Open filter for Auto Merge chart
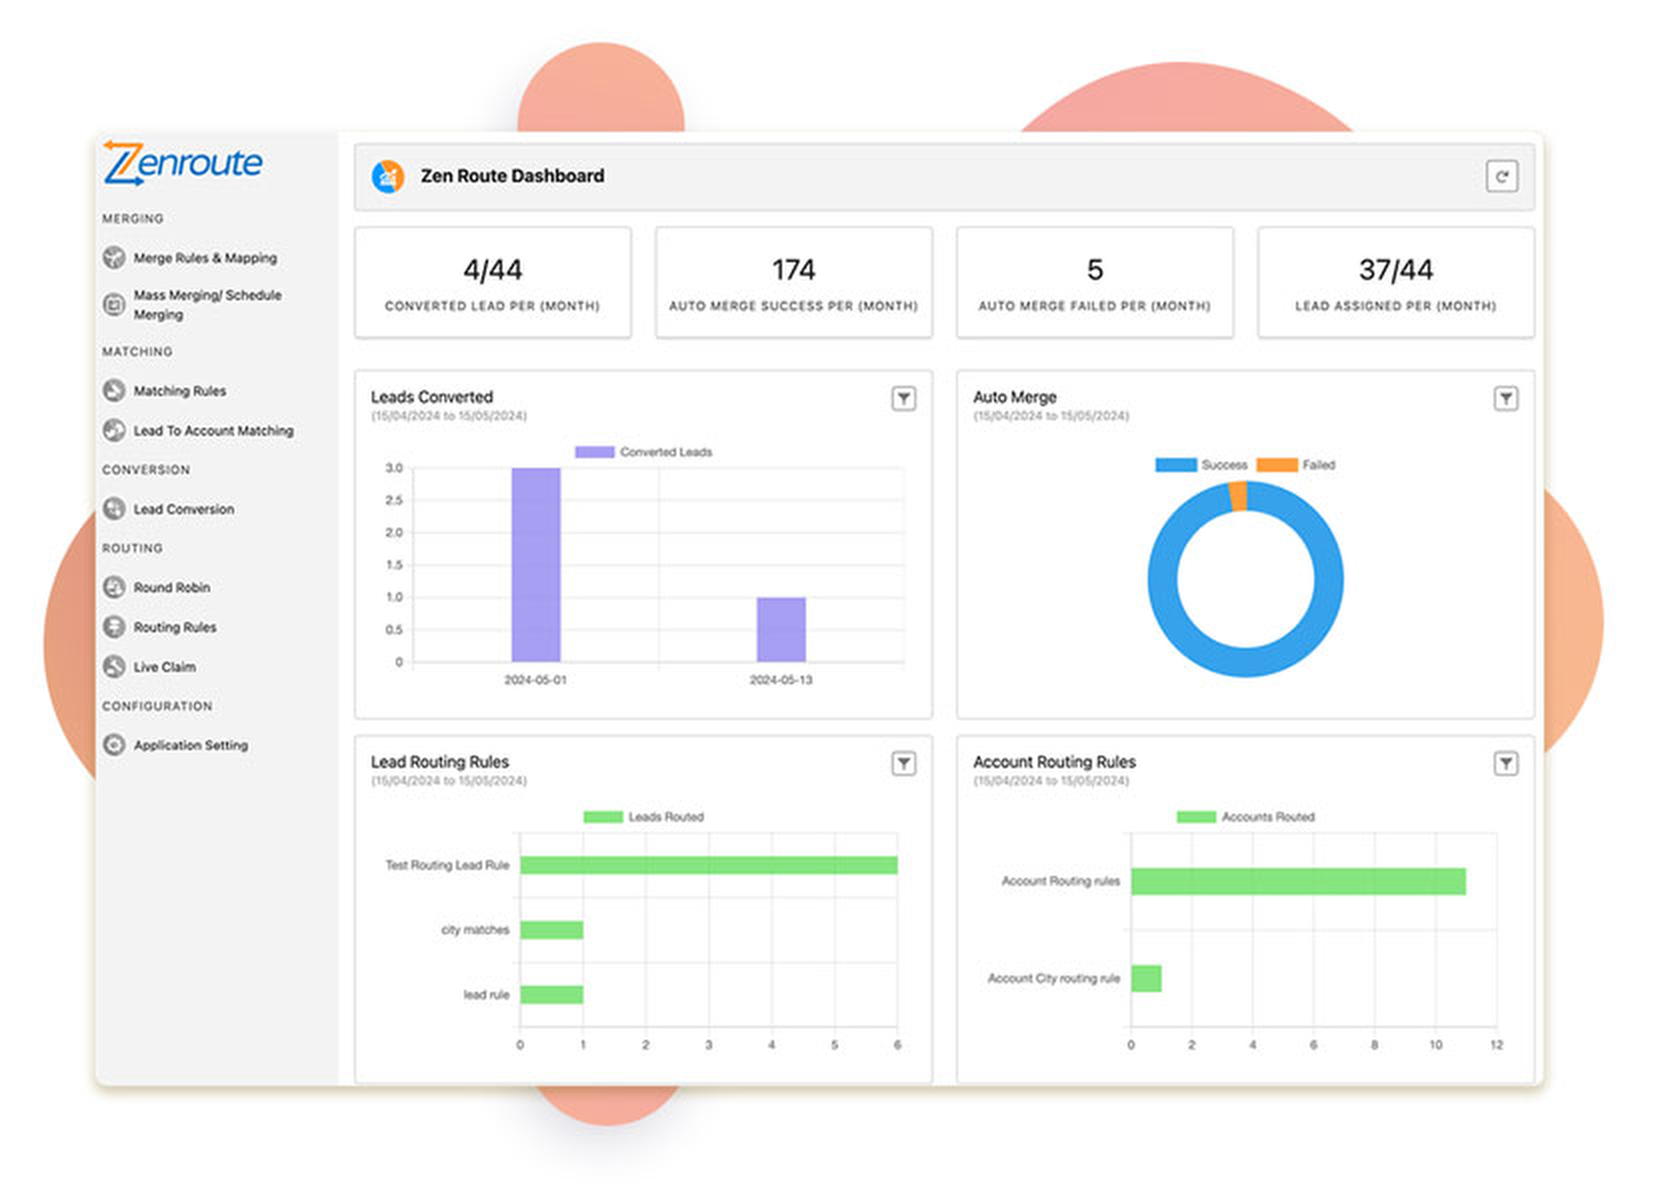 click(1506, 398)
